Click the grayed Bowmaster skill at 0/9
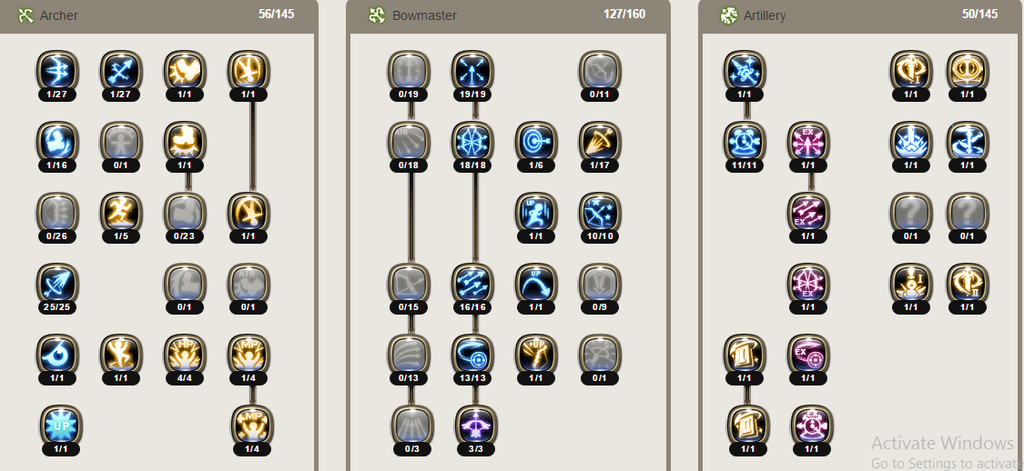Viewport: 1024px width, 471px height. pyautogui.click(x=600, y=284)
